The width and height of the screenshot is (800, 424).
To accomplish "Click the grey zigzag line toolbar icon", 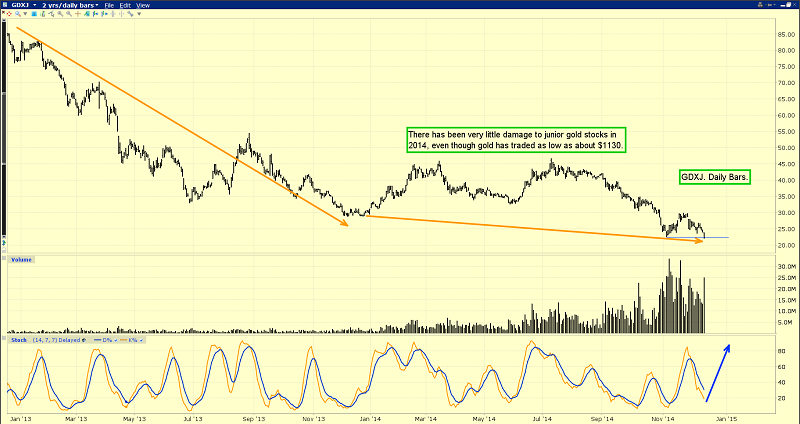I will click(130, 14).
